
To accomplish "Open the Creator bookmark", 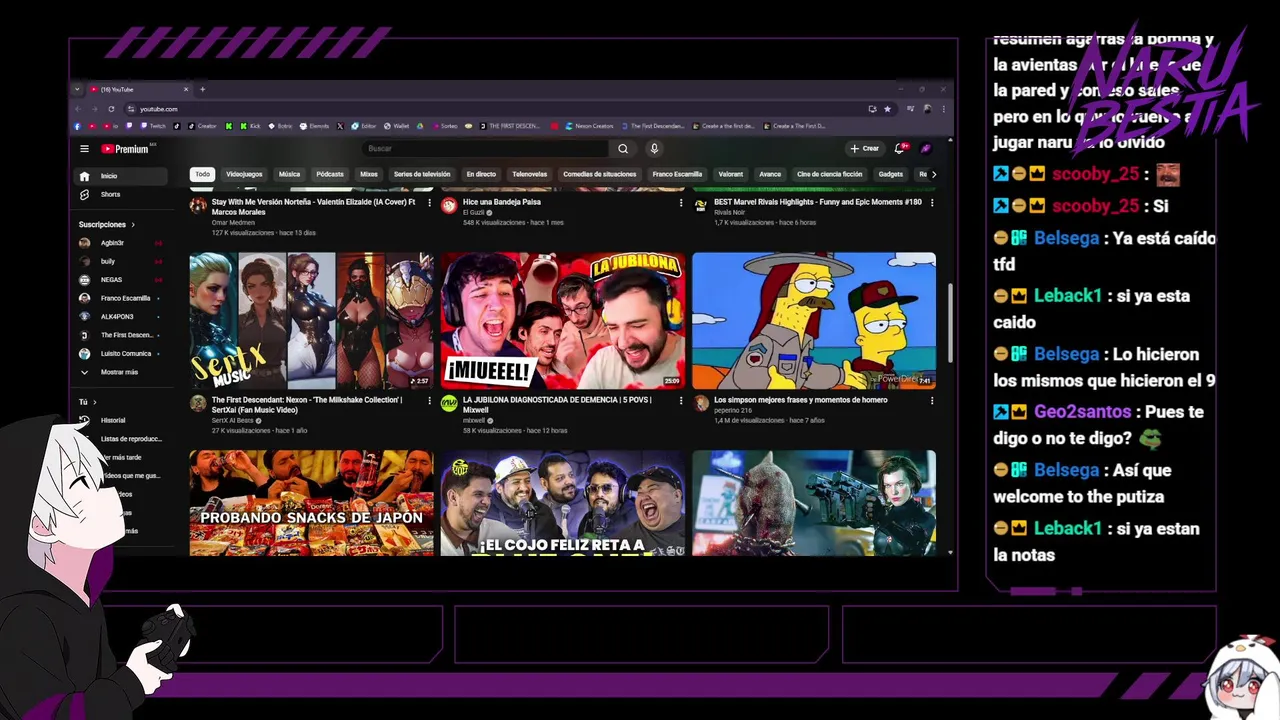I will click(202, 126).
